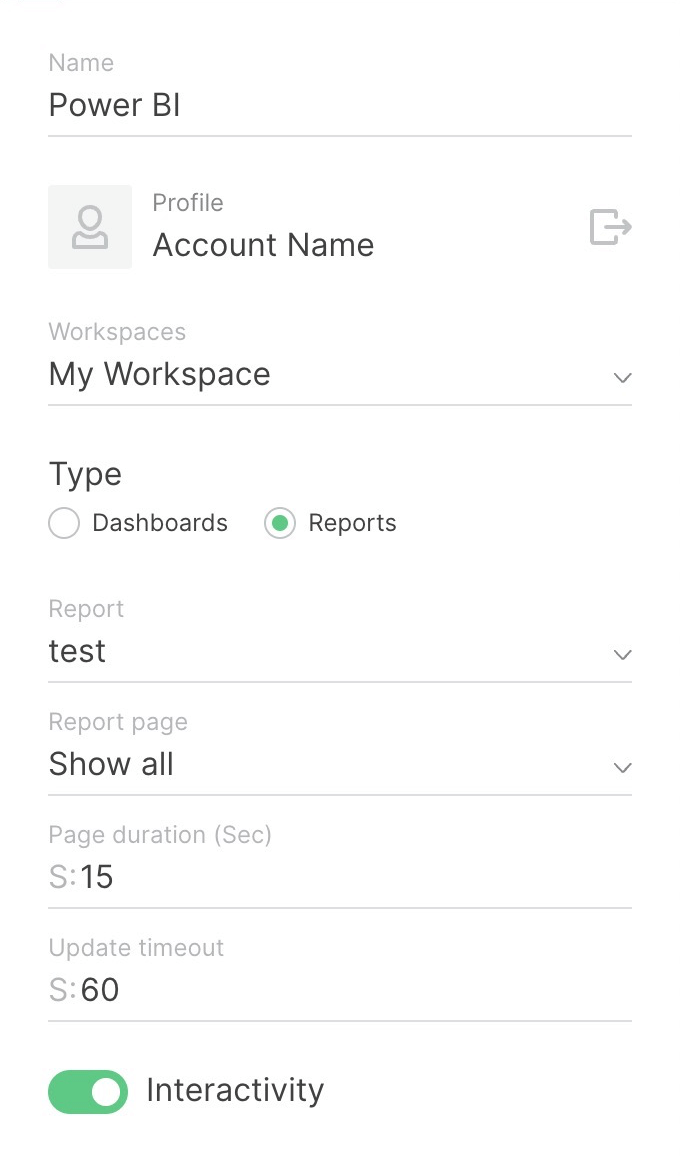Open the My Workspace dropdown
The height and width of the screenshot is (1176, 680).
[340, 374]
